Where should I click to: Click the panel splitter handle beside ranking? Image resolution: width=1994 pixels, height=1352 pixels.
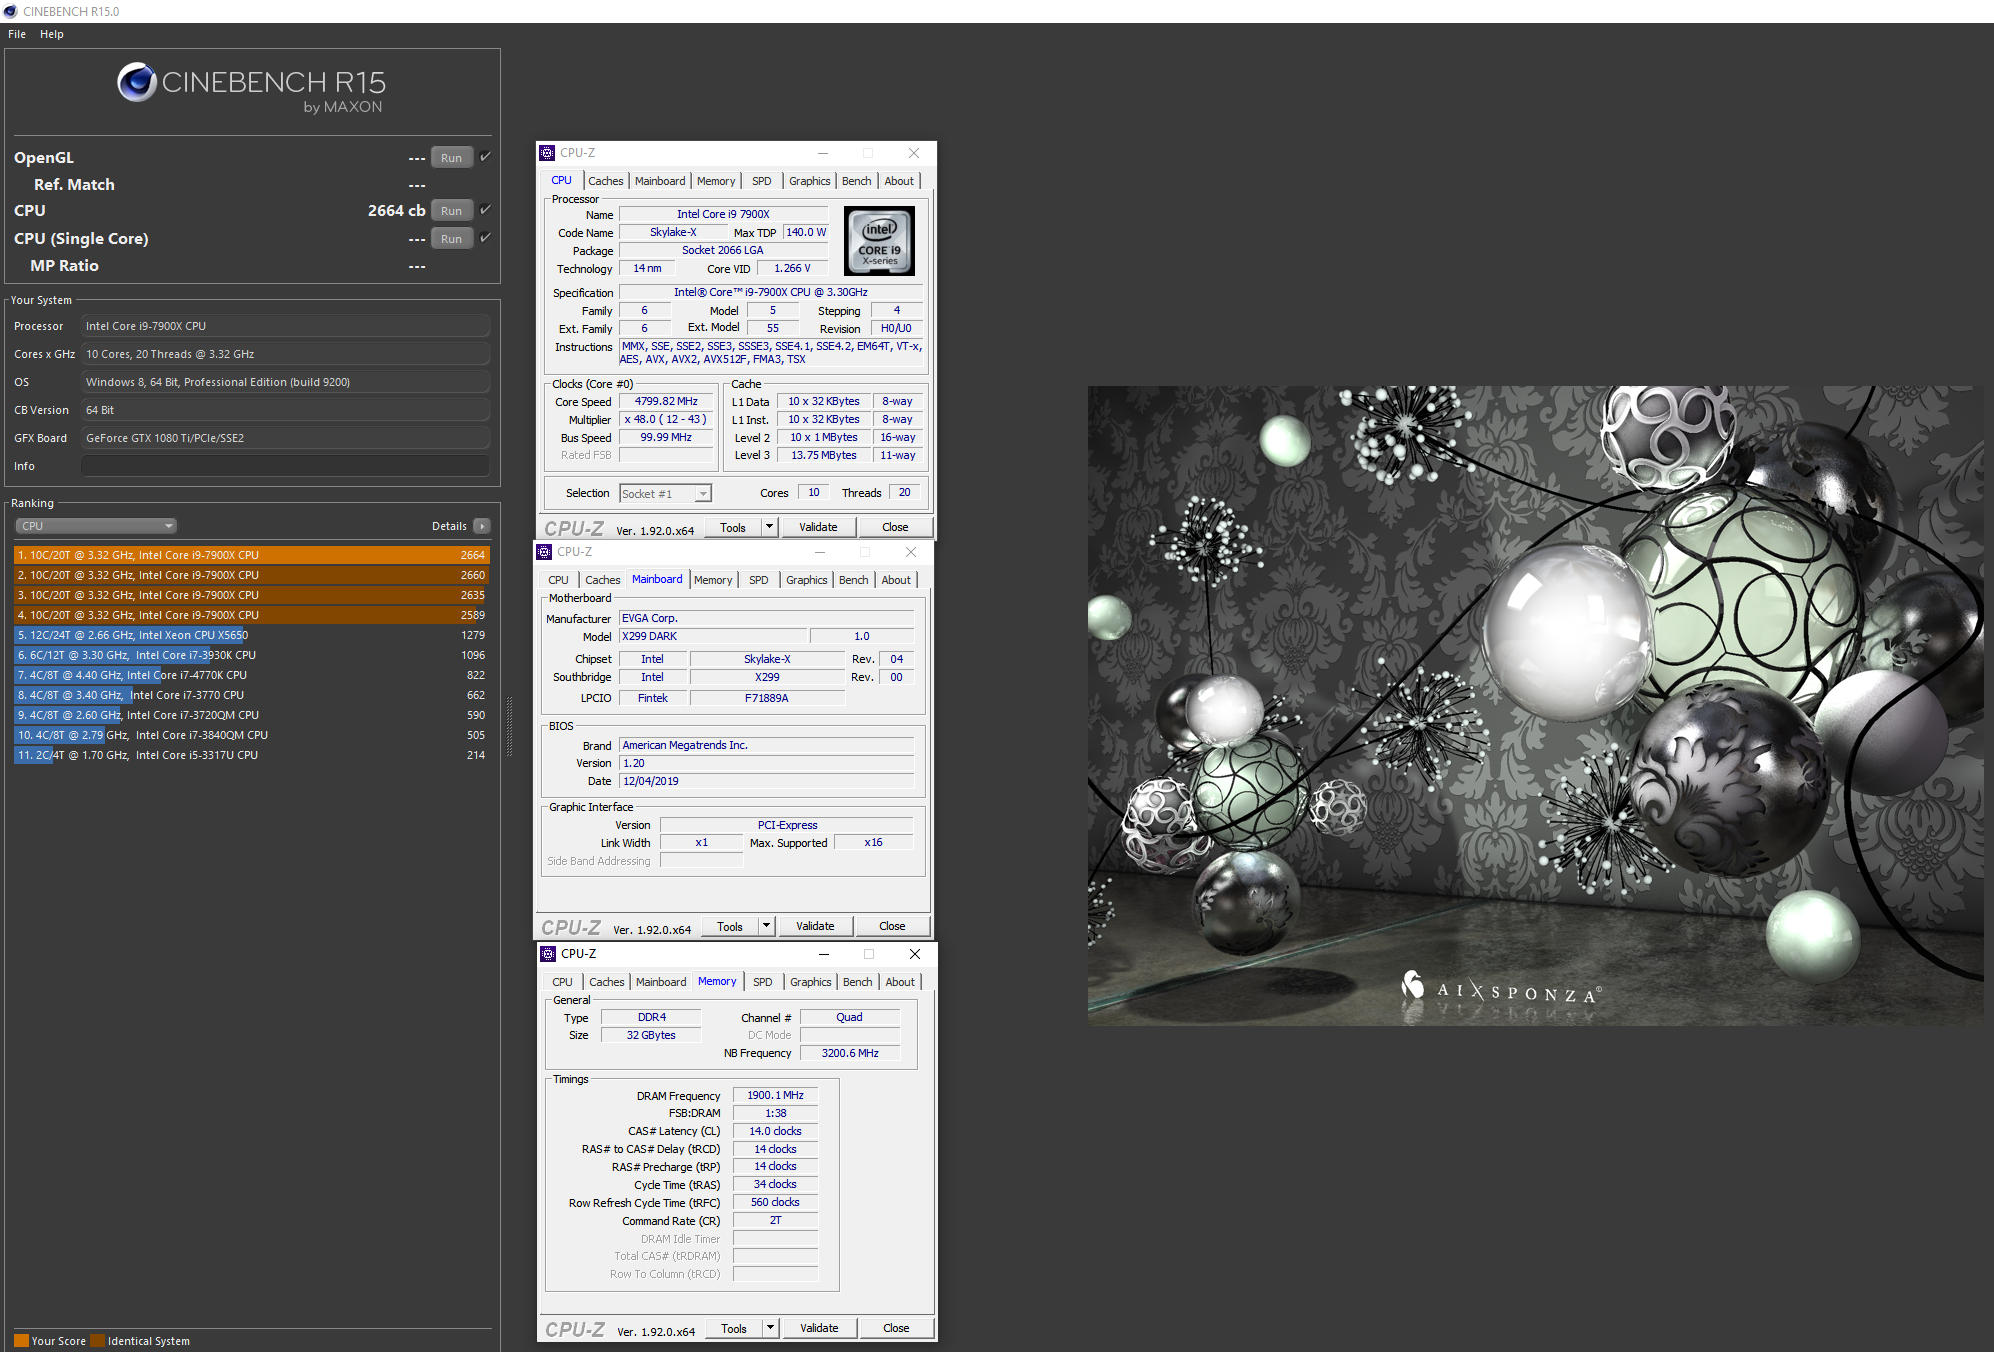[509, 725]
